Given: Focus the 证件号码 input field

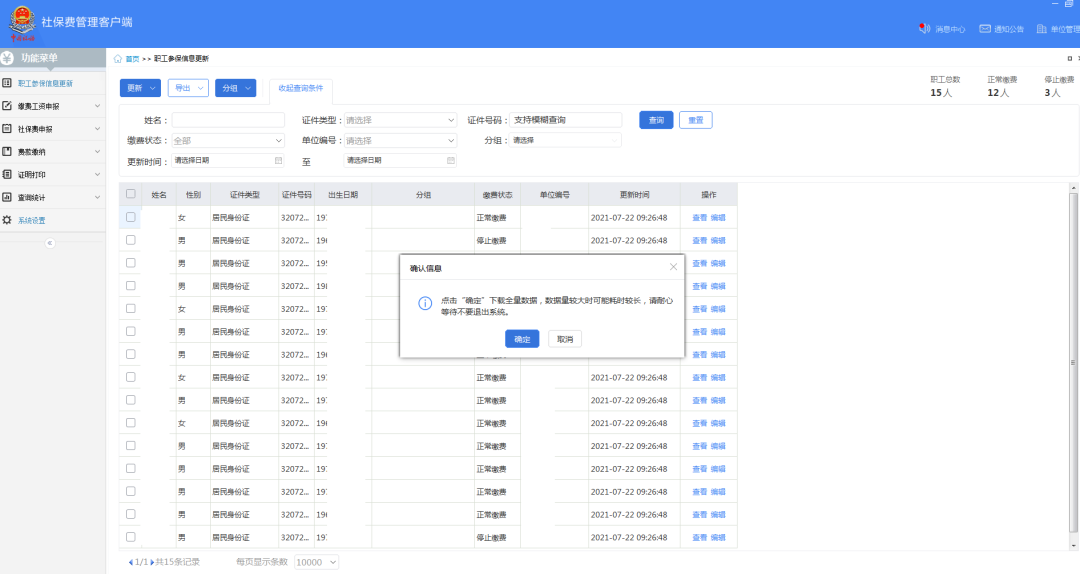Looking at the screenshot, I should tap(565, 120).
